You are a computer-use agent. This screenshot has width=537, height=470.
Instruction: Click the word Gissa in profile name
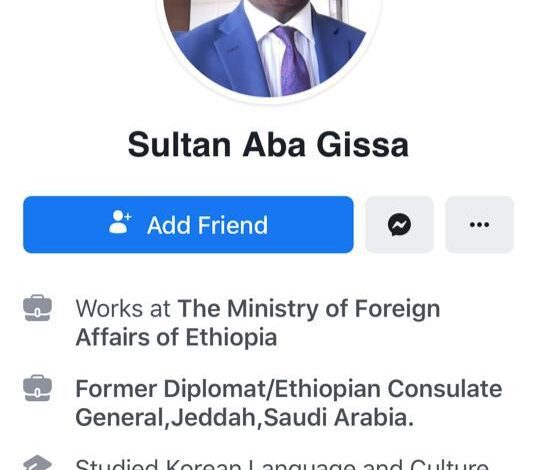pos(363,145)
